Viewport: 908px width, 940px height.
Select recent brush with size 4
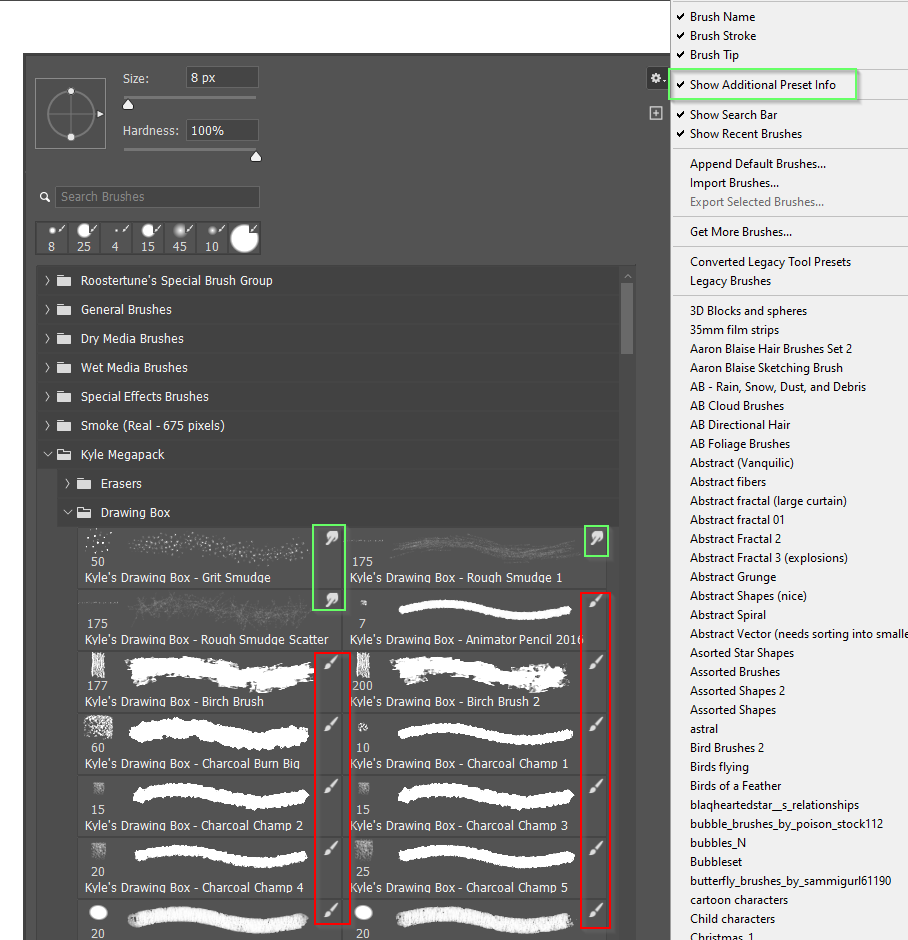116,238
